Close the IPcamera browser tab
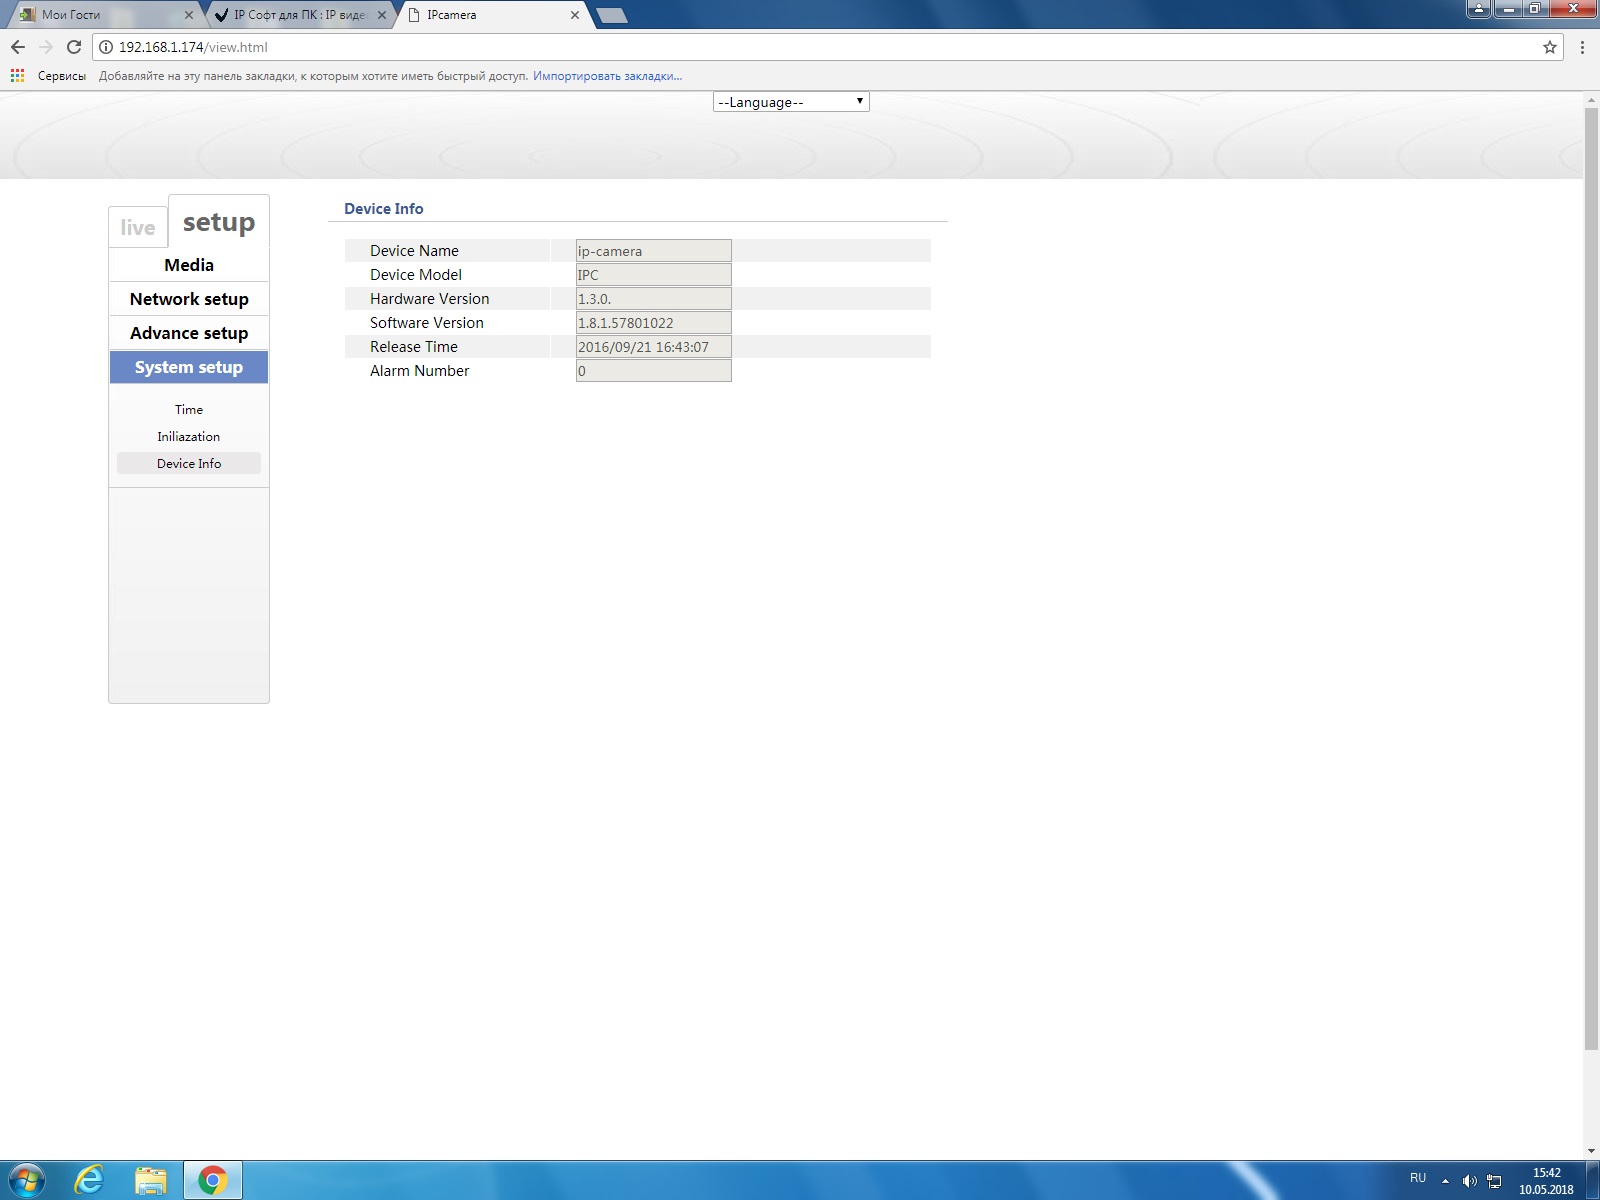 click(x=575, y=15)
